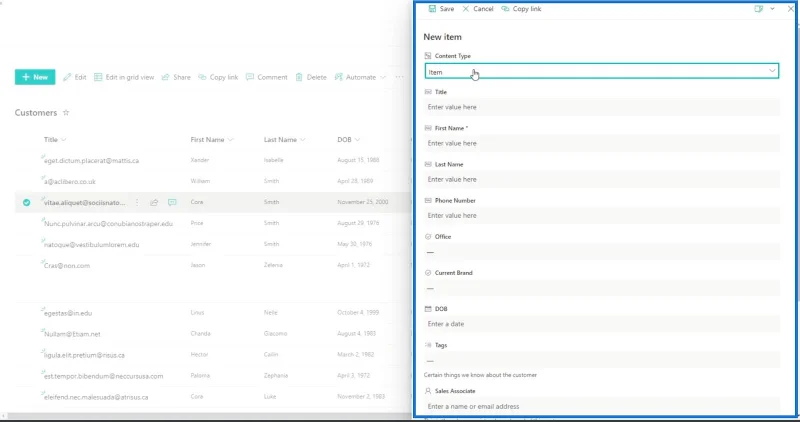This screenshot has height=422, width=800.
Task: Open the Content Type dropdown showing Item
Action: tap(602, 71)
